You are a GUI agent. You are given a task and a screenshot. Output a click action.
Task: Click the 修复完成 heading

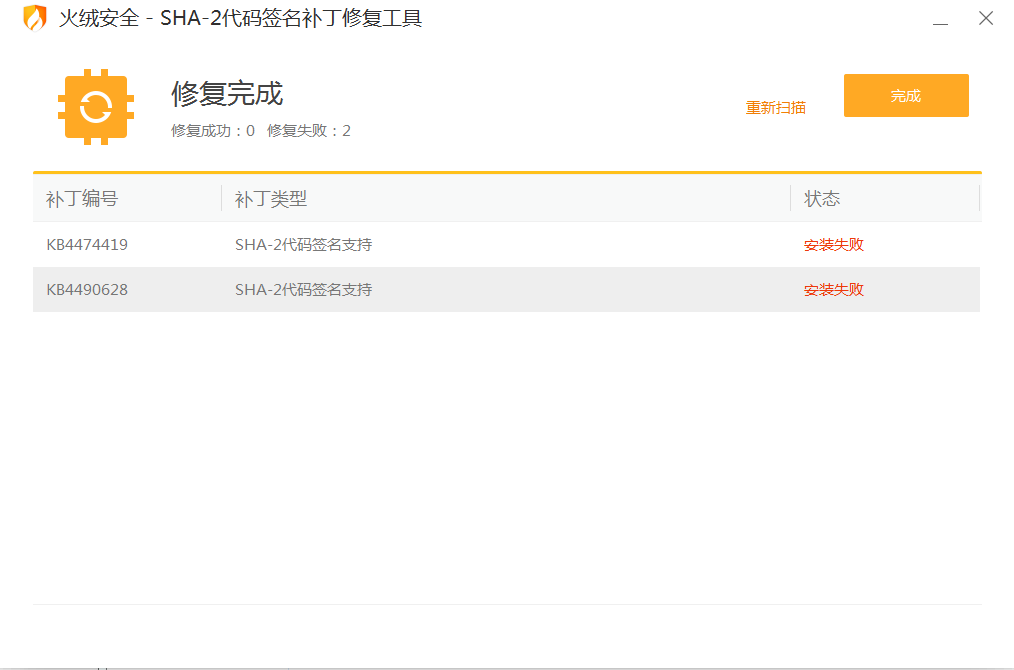point(227,94)
